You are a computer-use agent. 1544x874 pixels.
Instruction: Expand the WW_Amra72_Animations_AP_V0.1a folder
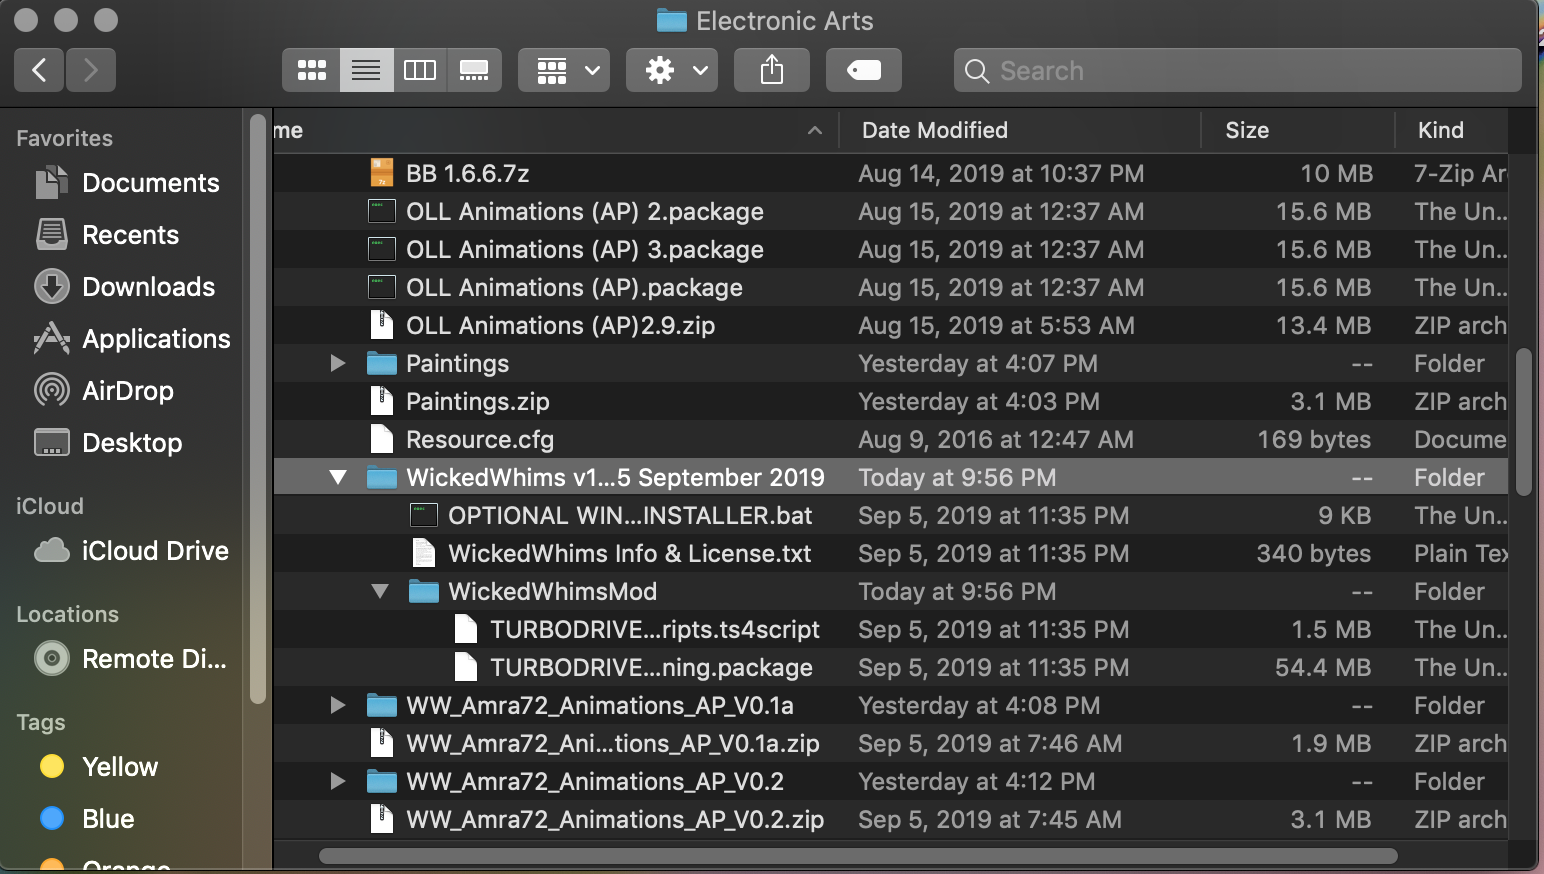[x=338, y=705]
